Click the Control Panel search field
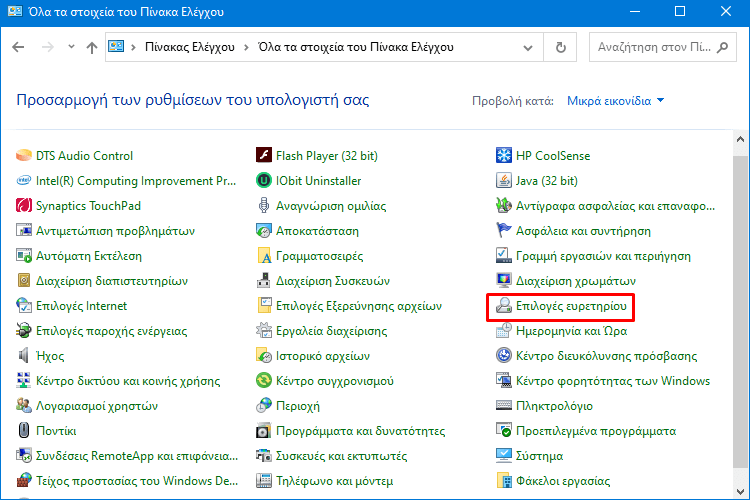Image resolution: width=750 pixels, height=500 pixels. 662,47
